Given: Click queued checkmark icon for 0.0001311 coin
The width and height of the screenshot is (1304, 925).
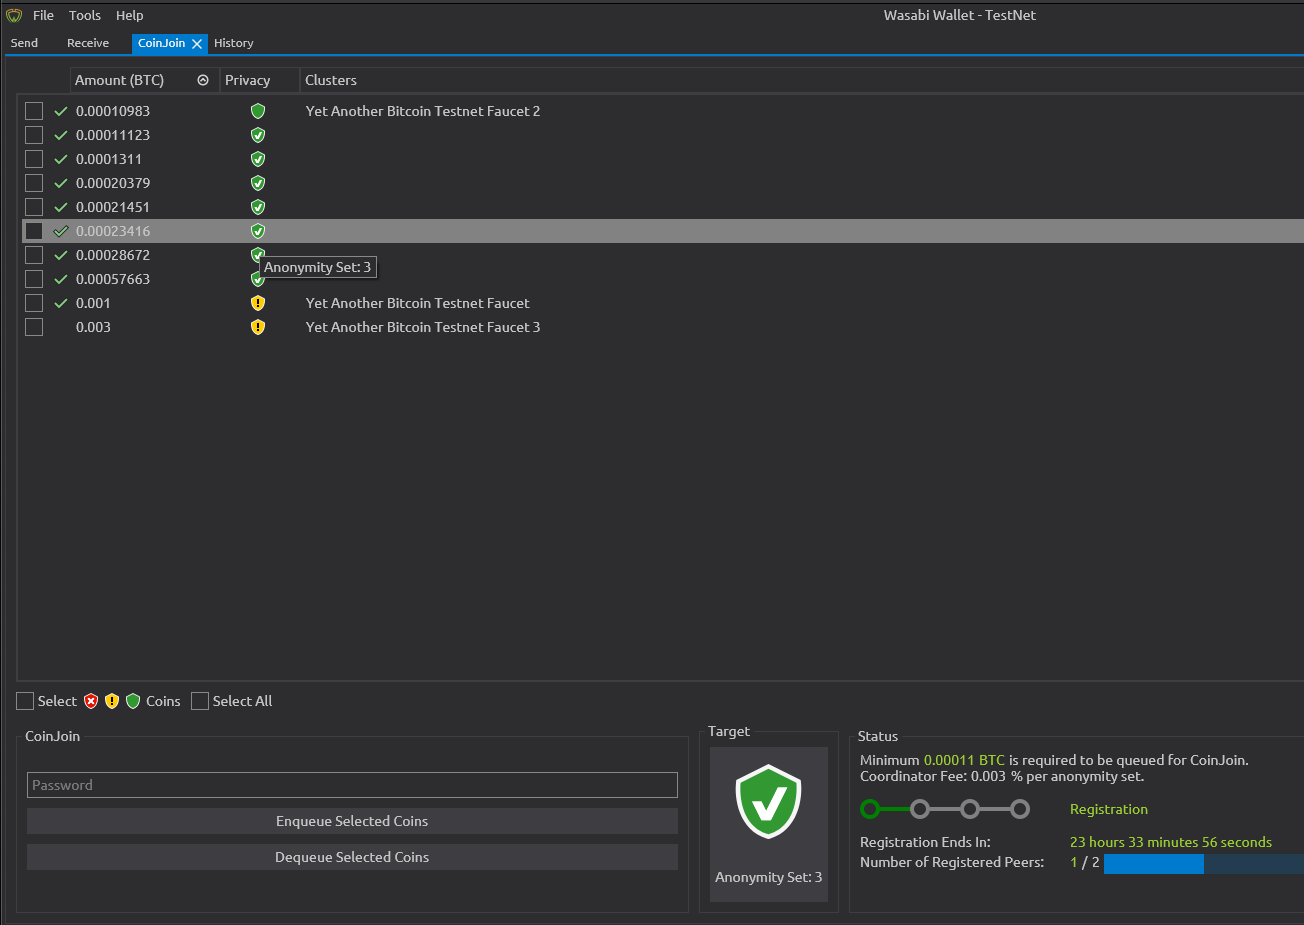Looking at the screenshot, I should [x=61, y=159].
